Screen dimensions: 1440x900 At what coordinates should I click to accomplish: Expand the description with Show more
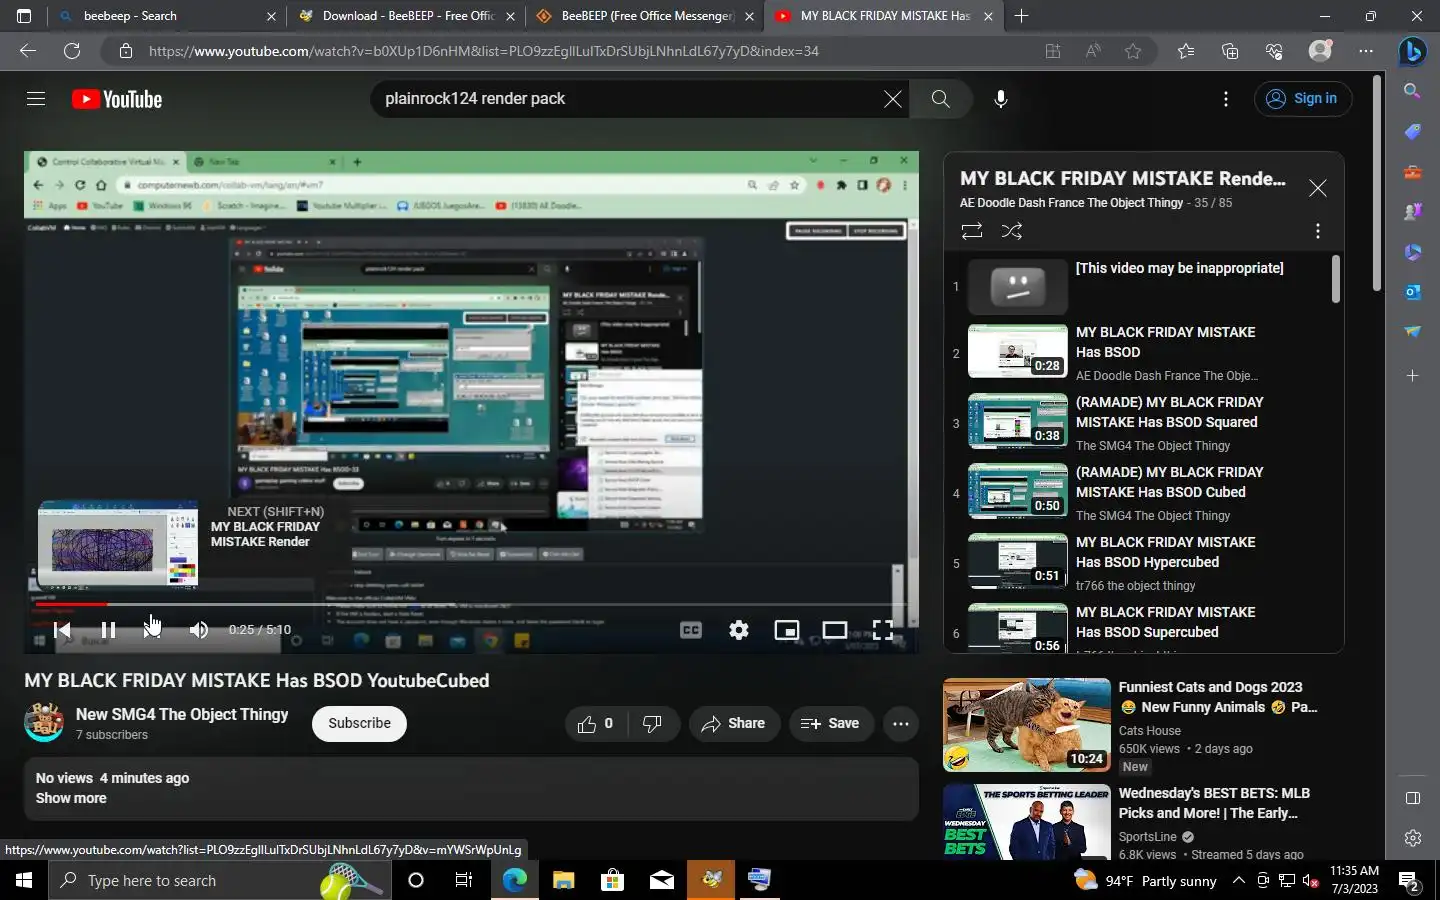[x=71, y=798]
